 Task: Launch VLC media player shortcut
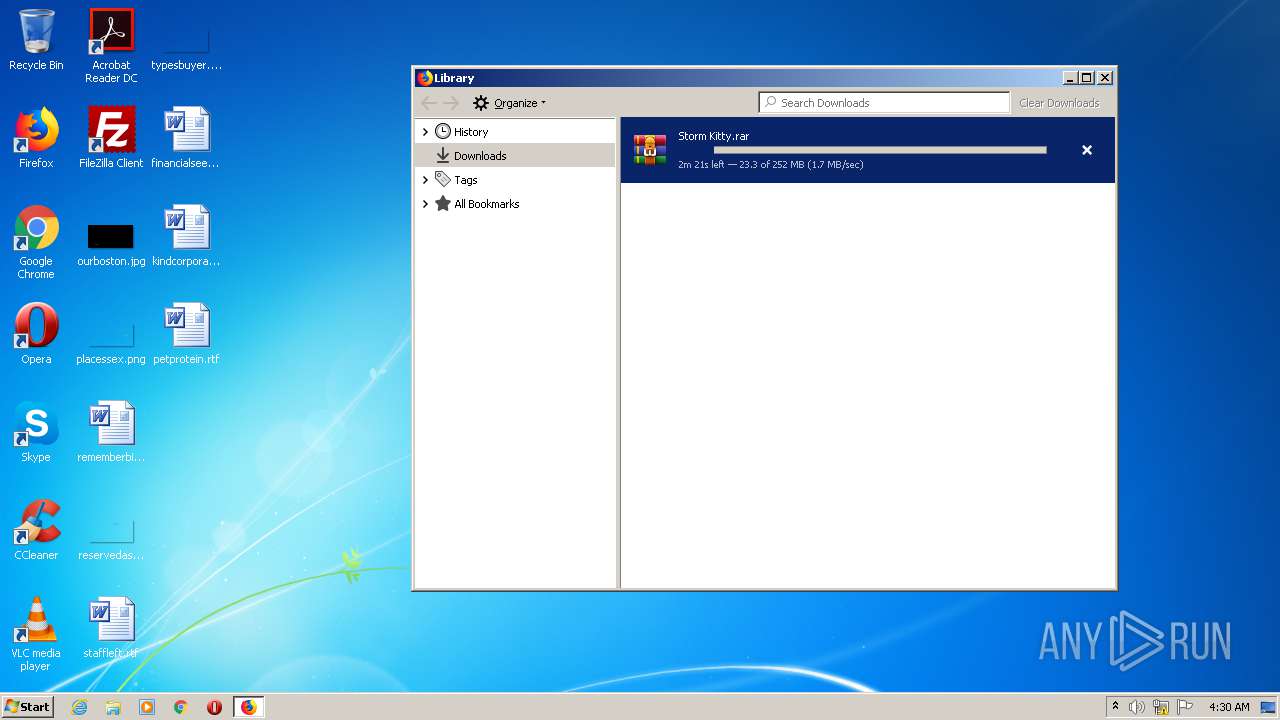(x=36, y=634)
